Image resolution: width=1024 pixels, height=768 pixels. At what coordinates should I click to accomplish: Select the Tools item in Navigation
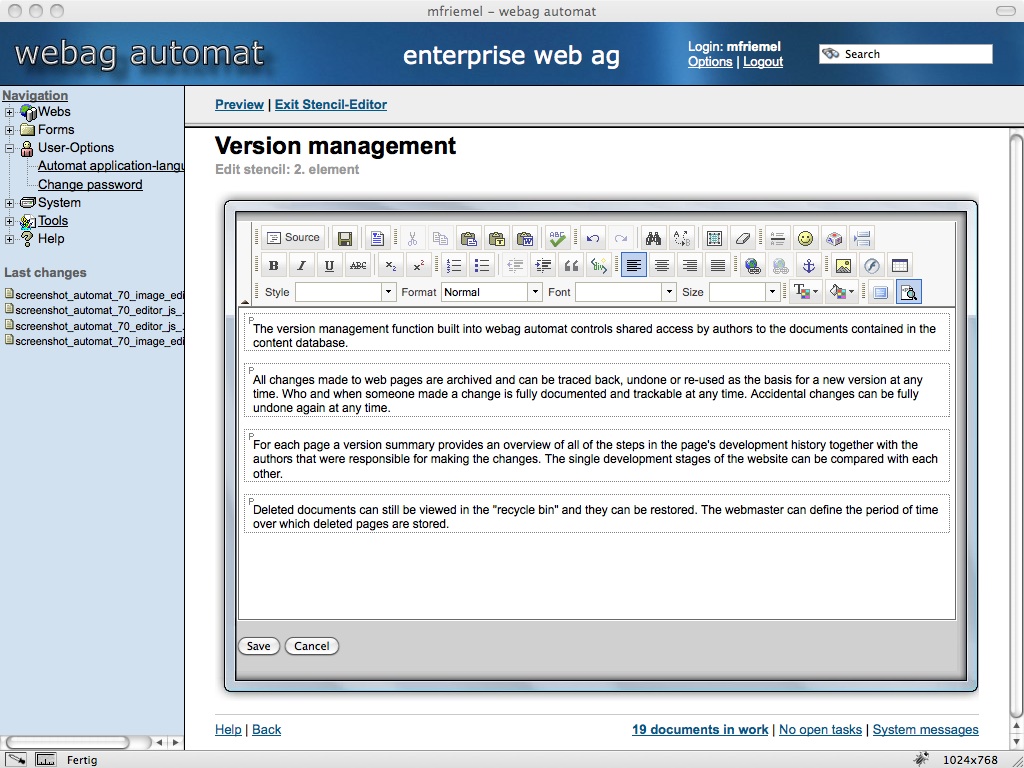(x=53, y=221)
